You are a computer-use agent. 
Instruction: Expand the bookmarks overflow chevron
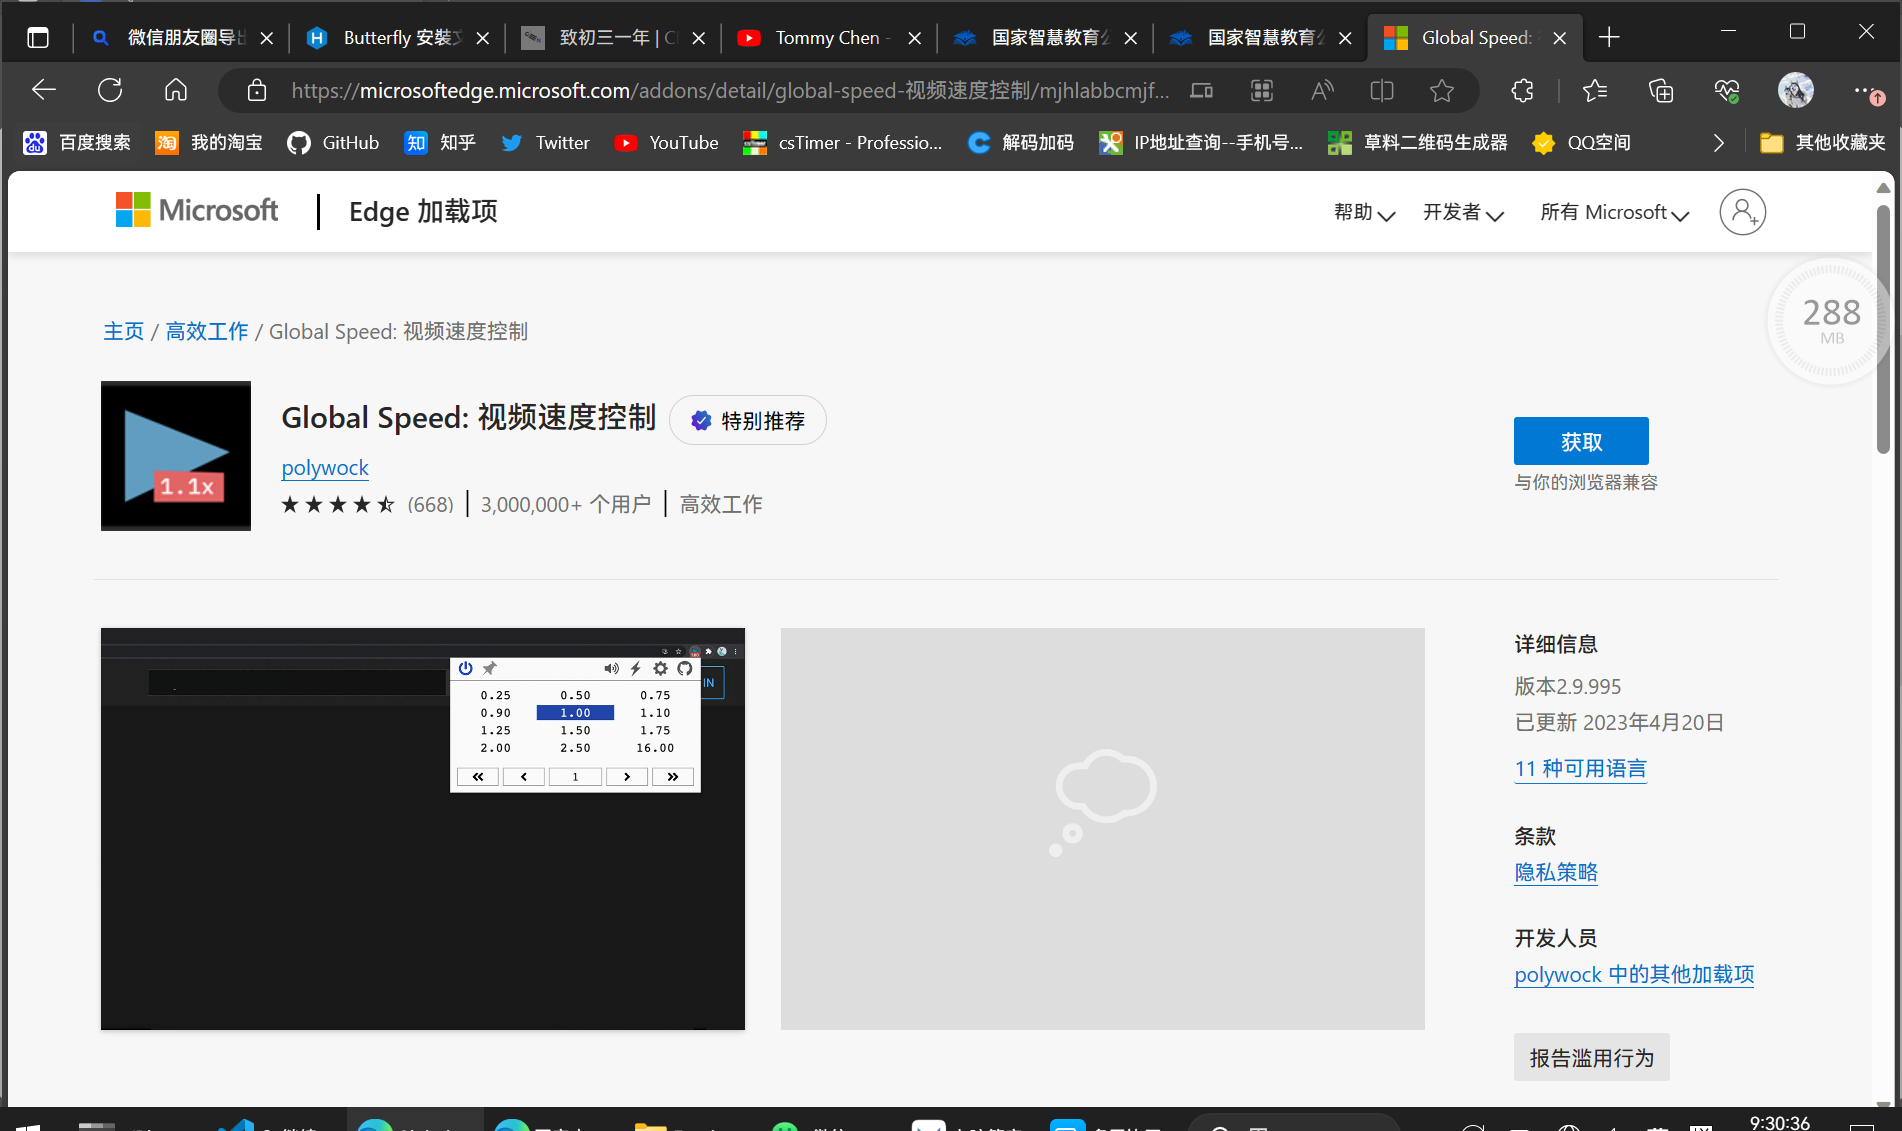coord(1718,143)
